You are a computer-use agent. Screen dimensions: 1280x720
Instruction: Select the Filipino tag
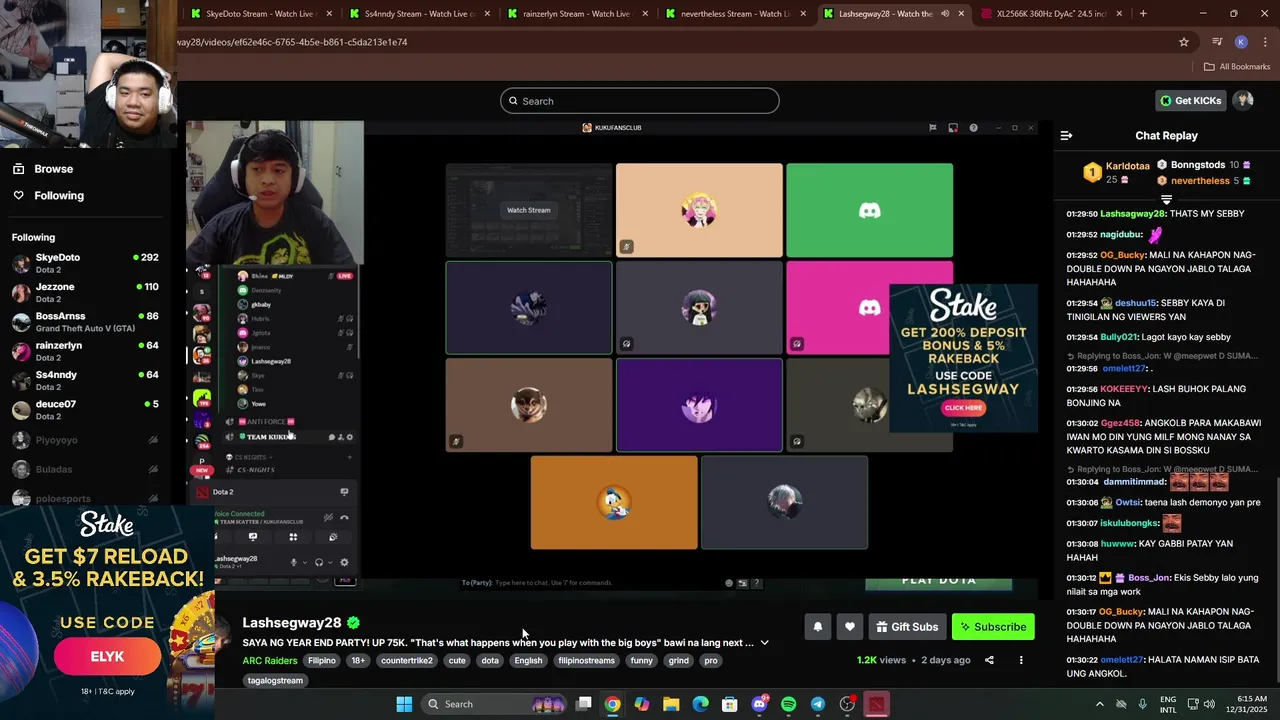tap(322, 660)
